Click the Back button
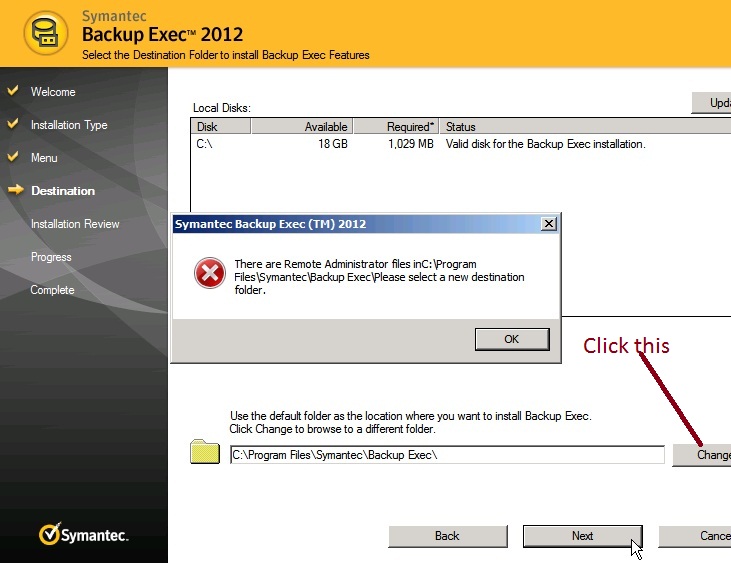Screen dimensions: 731x563 pos(447,536)
